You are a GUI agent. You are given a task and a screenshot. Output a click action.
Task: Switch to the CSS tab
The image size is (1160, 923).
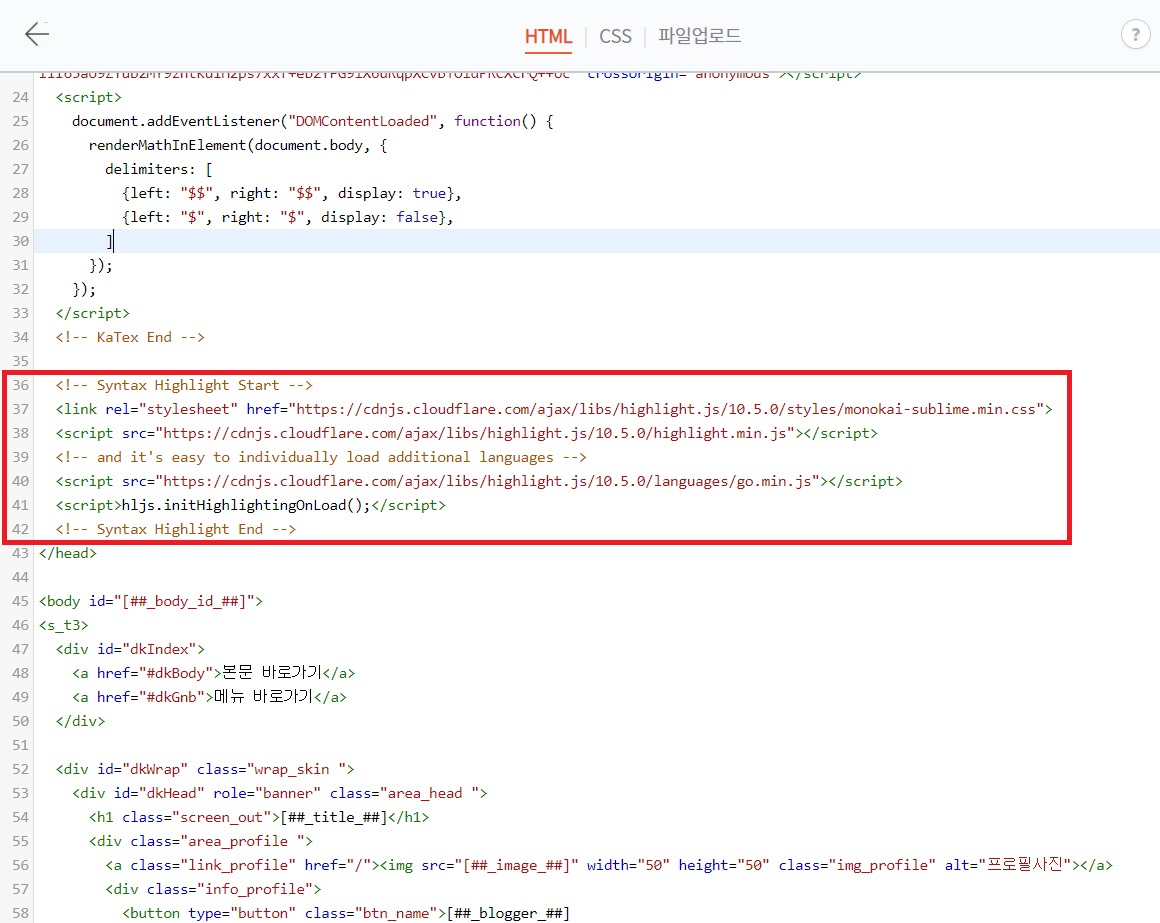tap(615, 36)
